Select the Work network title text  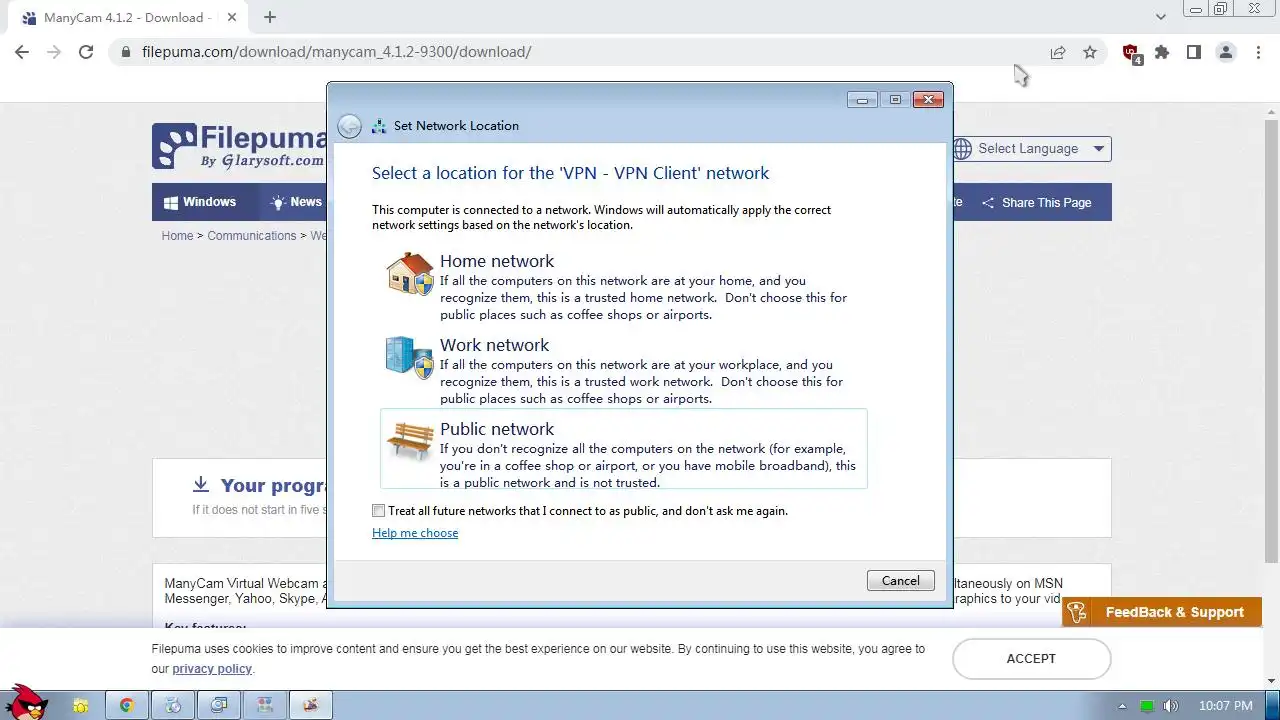click(494, 345)
